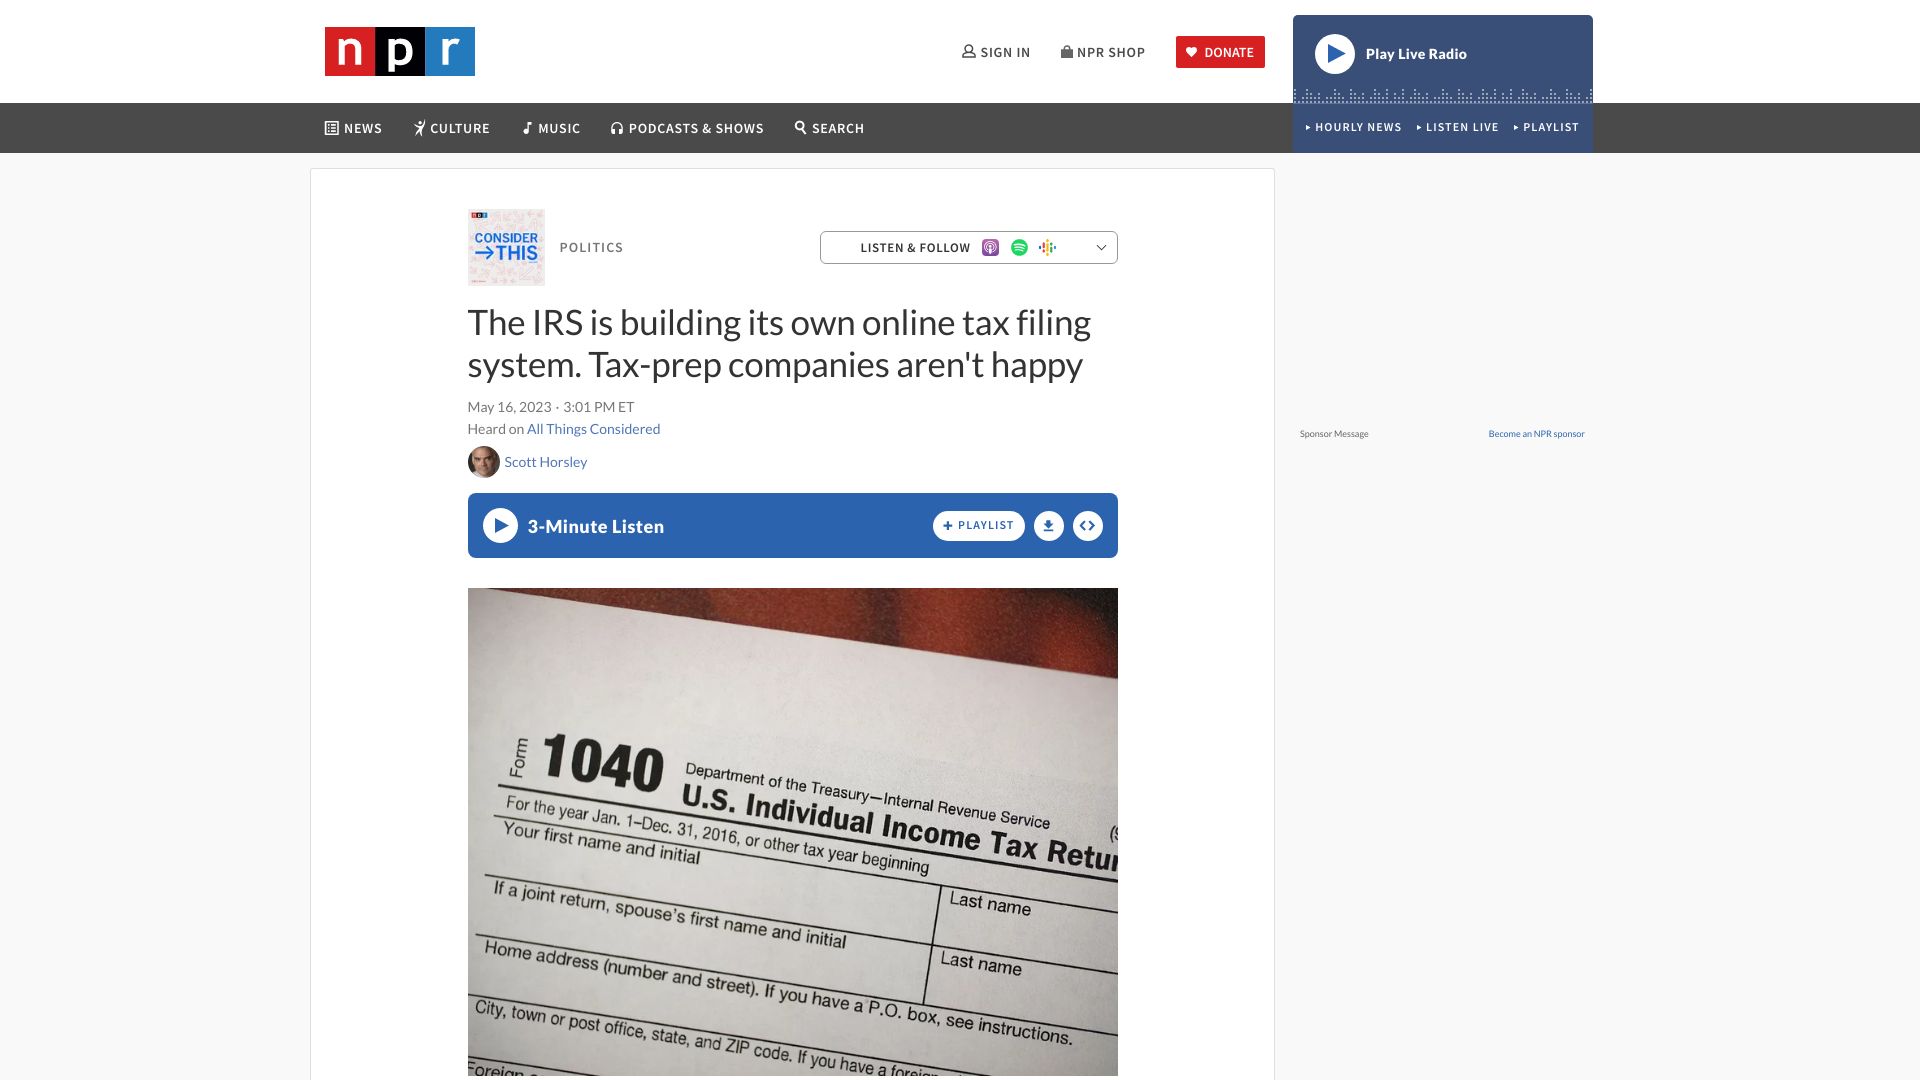Image resolution: width=1920 pixels, height=1080 pixels.
Task: Download the audio with the download icon
Action: click(x=1048, y=526)
